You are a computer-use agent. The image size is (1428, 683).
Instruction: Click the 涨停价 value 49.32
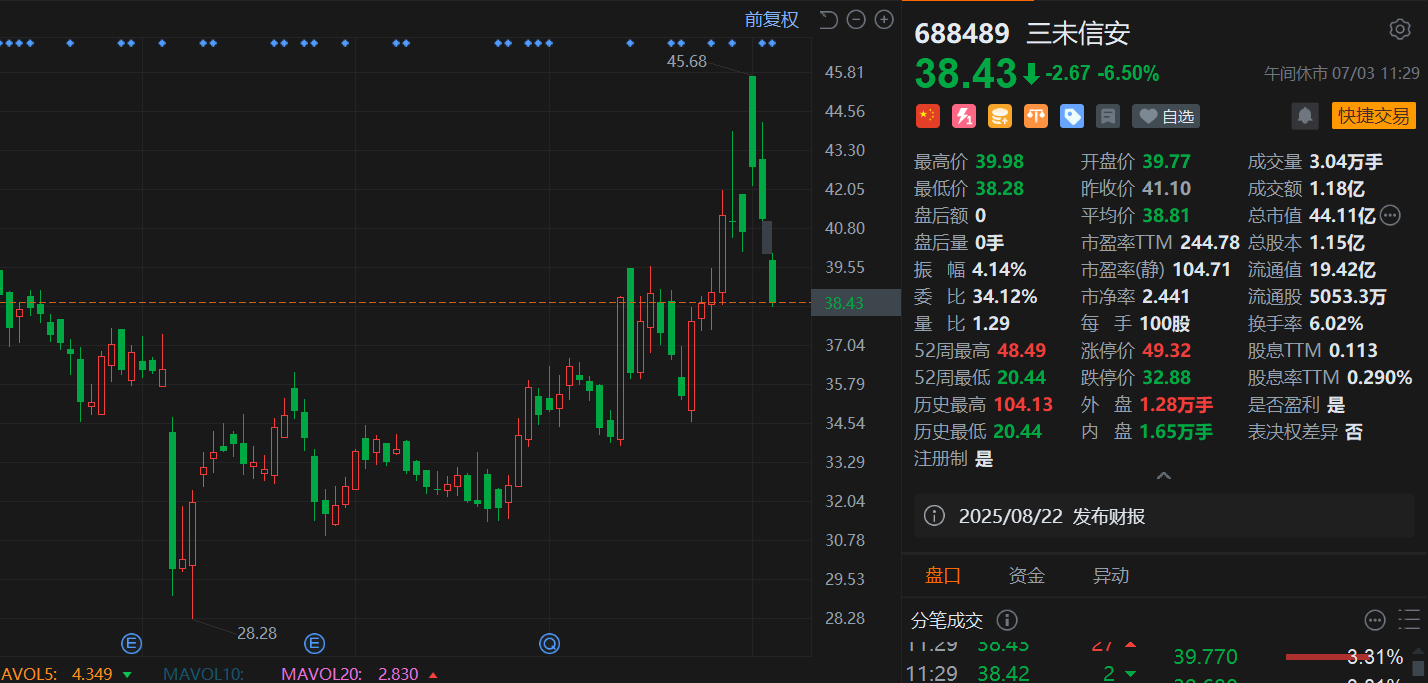tap(1165, 351)
